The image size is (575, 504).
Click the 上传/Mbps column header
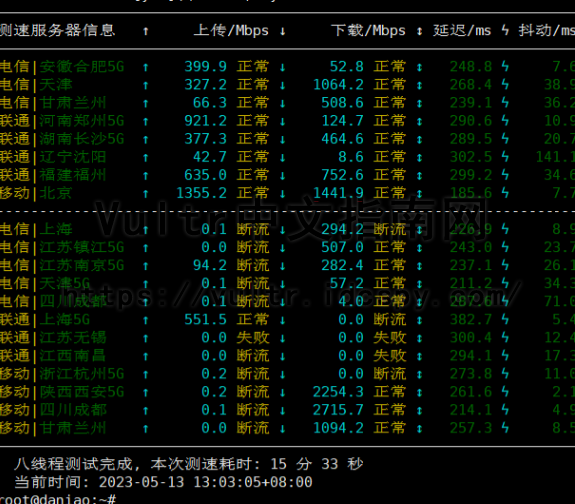click(x=231, y=30)
